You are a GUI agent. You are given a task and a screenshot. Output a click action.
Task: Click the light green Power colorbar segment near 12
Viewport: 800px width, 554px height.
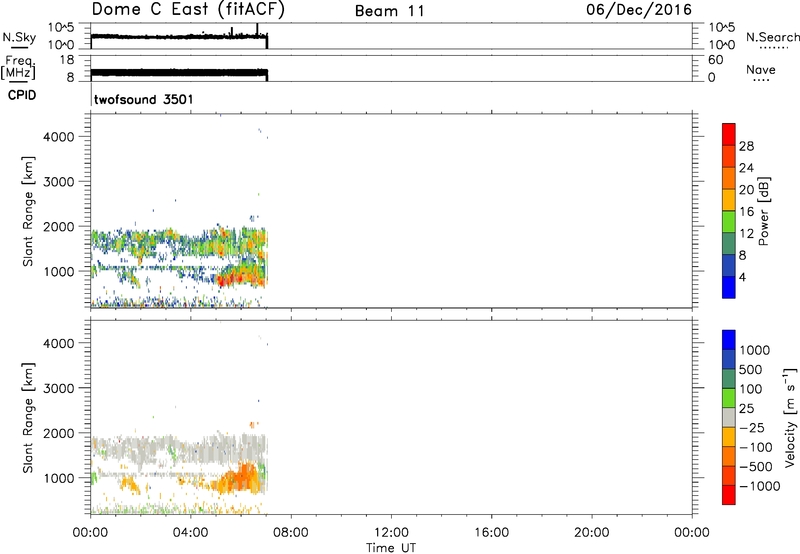(x=729, y=222)
